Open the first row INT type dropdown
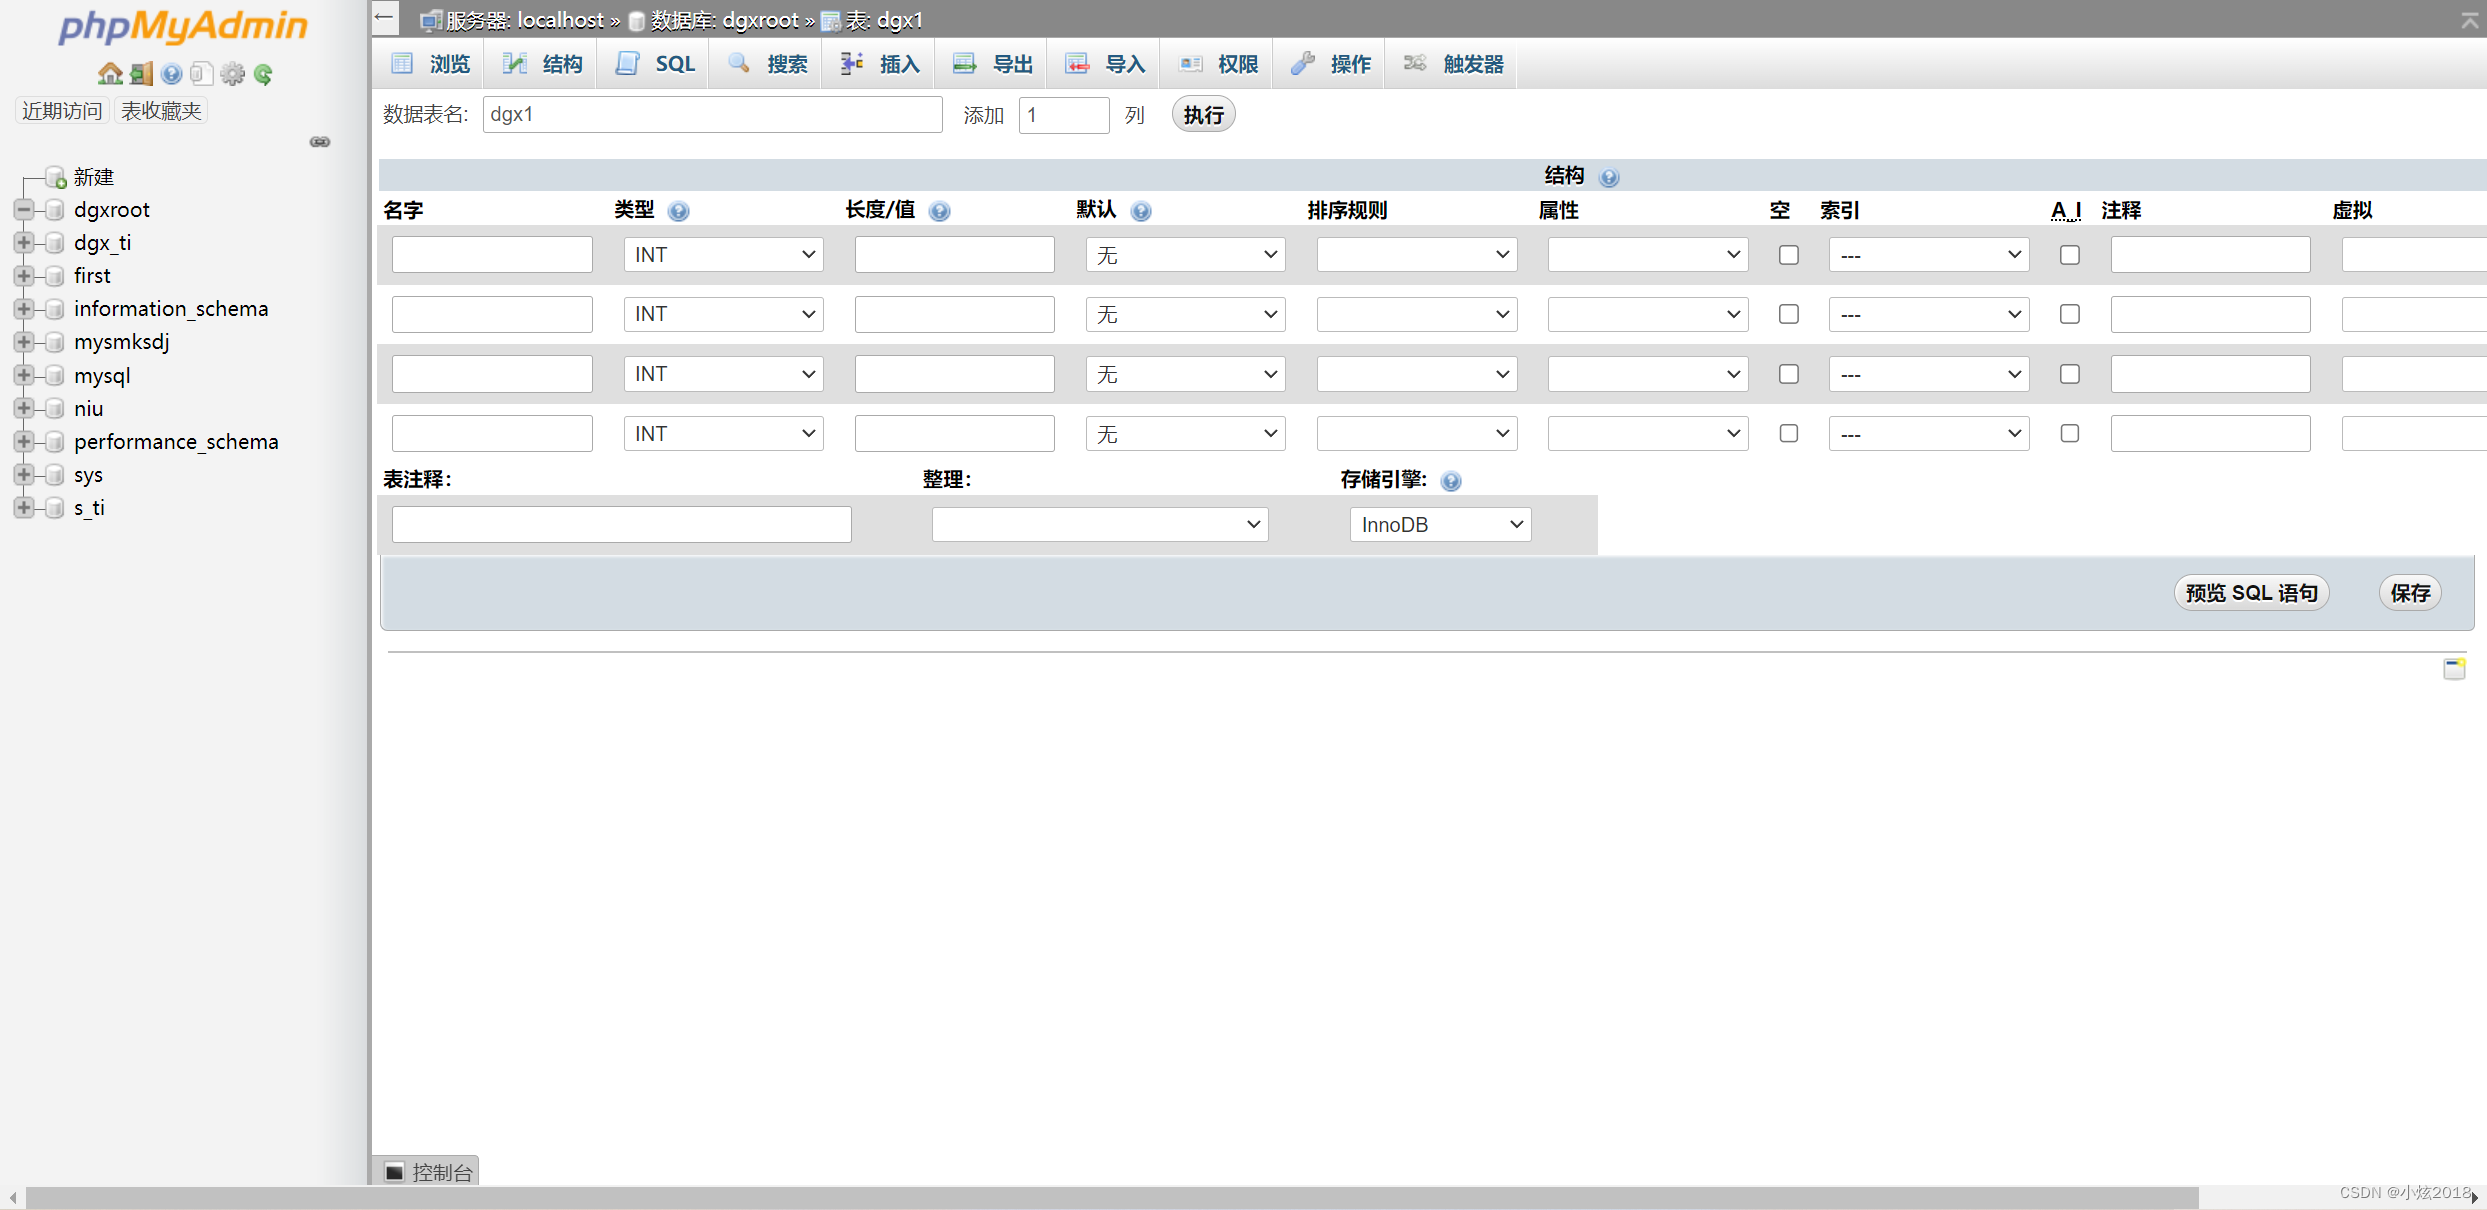 coord(724,255)
